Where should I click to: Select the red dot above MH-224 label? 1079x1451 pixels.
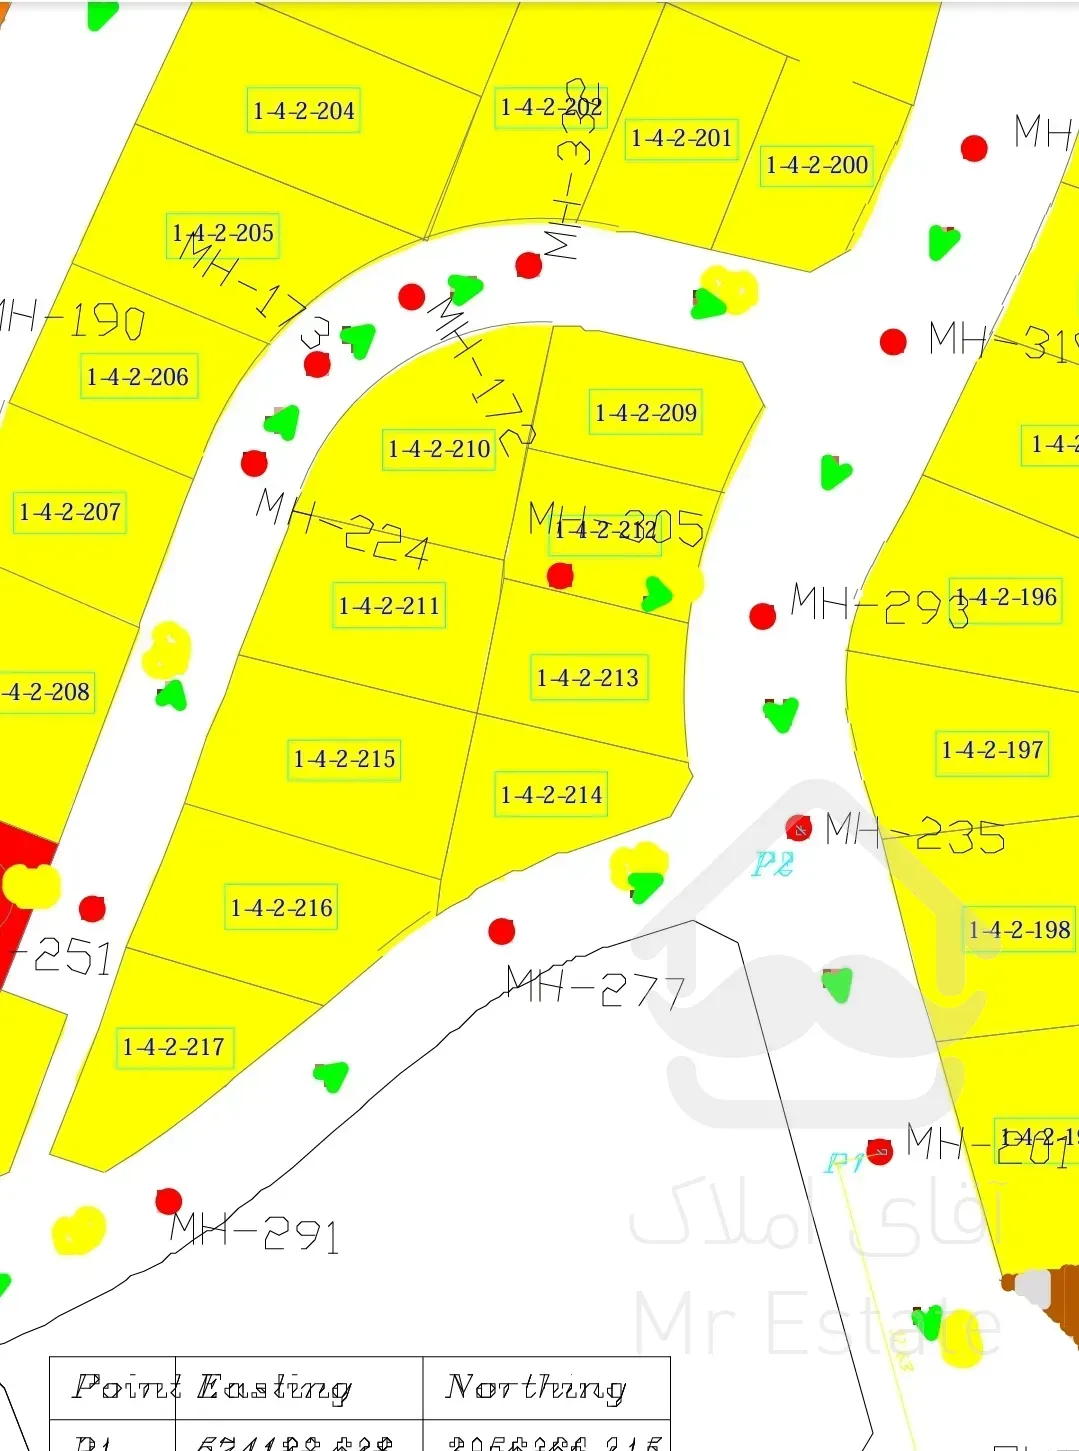(x=254, y=463)
